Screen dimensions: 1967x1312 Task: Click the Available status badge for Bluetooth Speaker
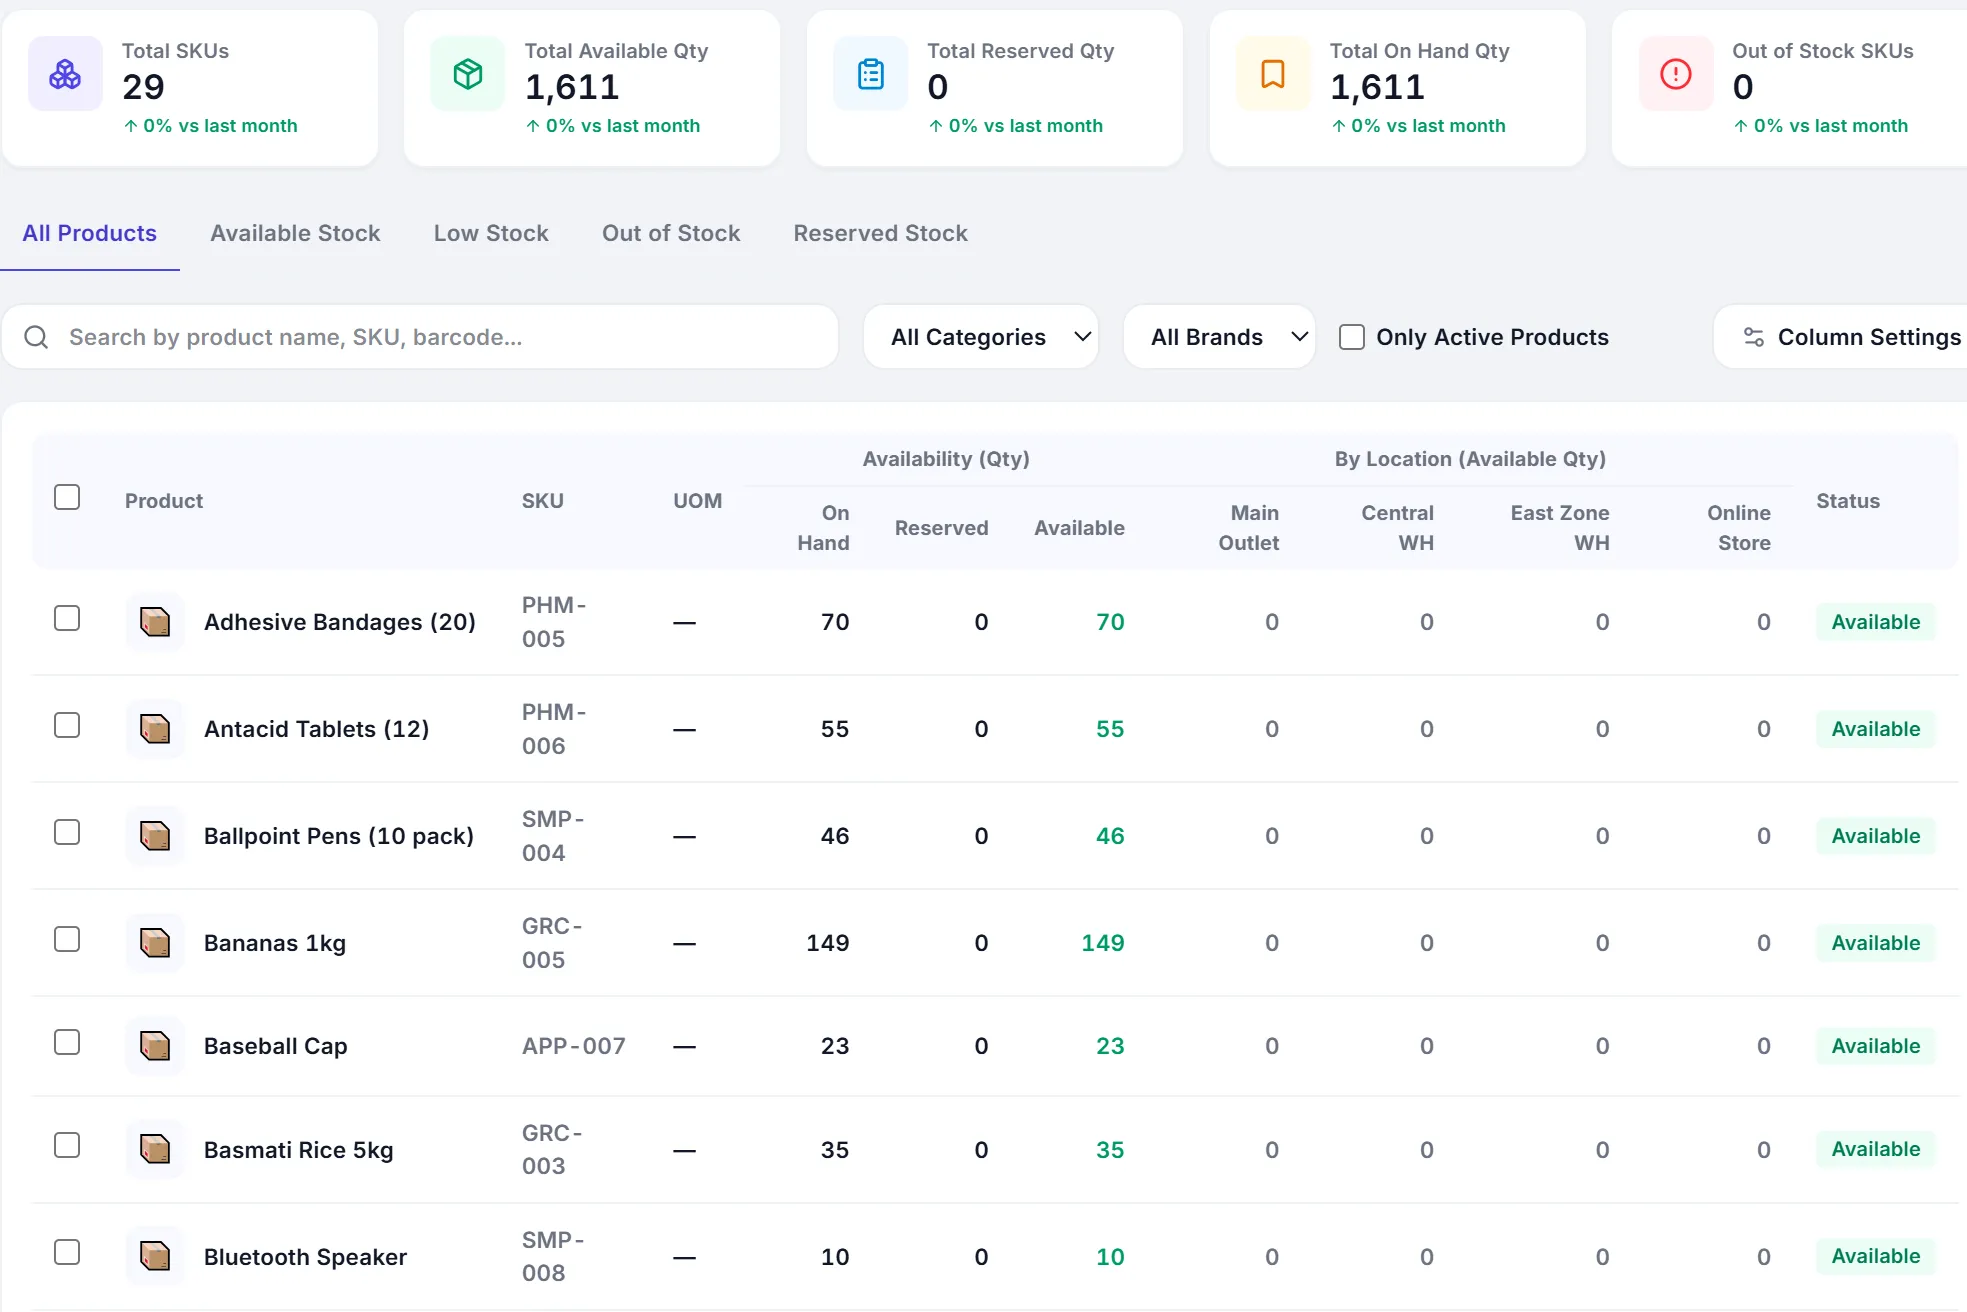tap(1876, 1256)
